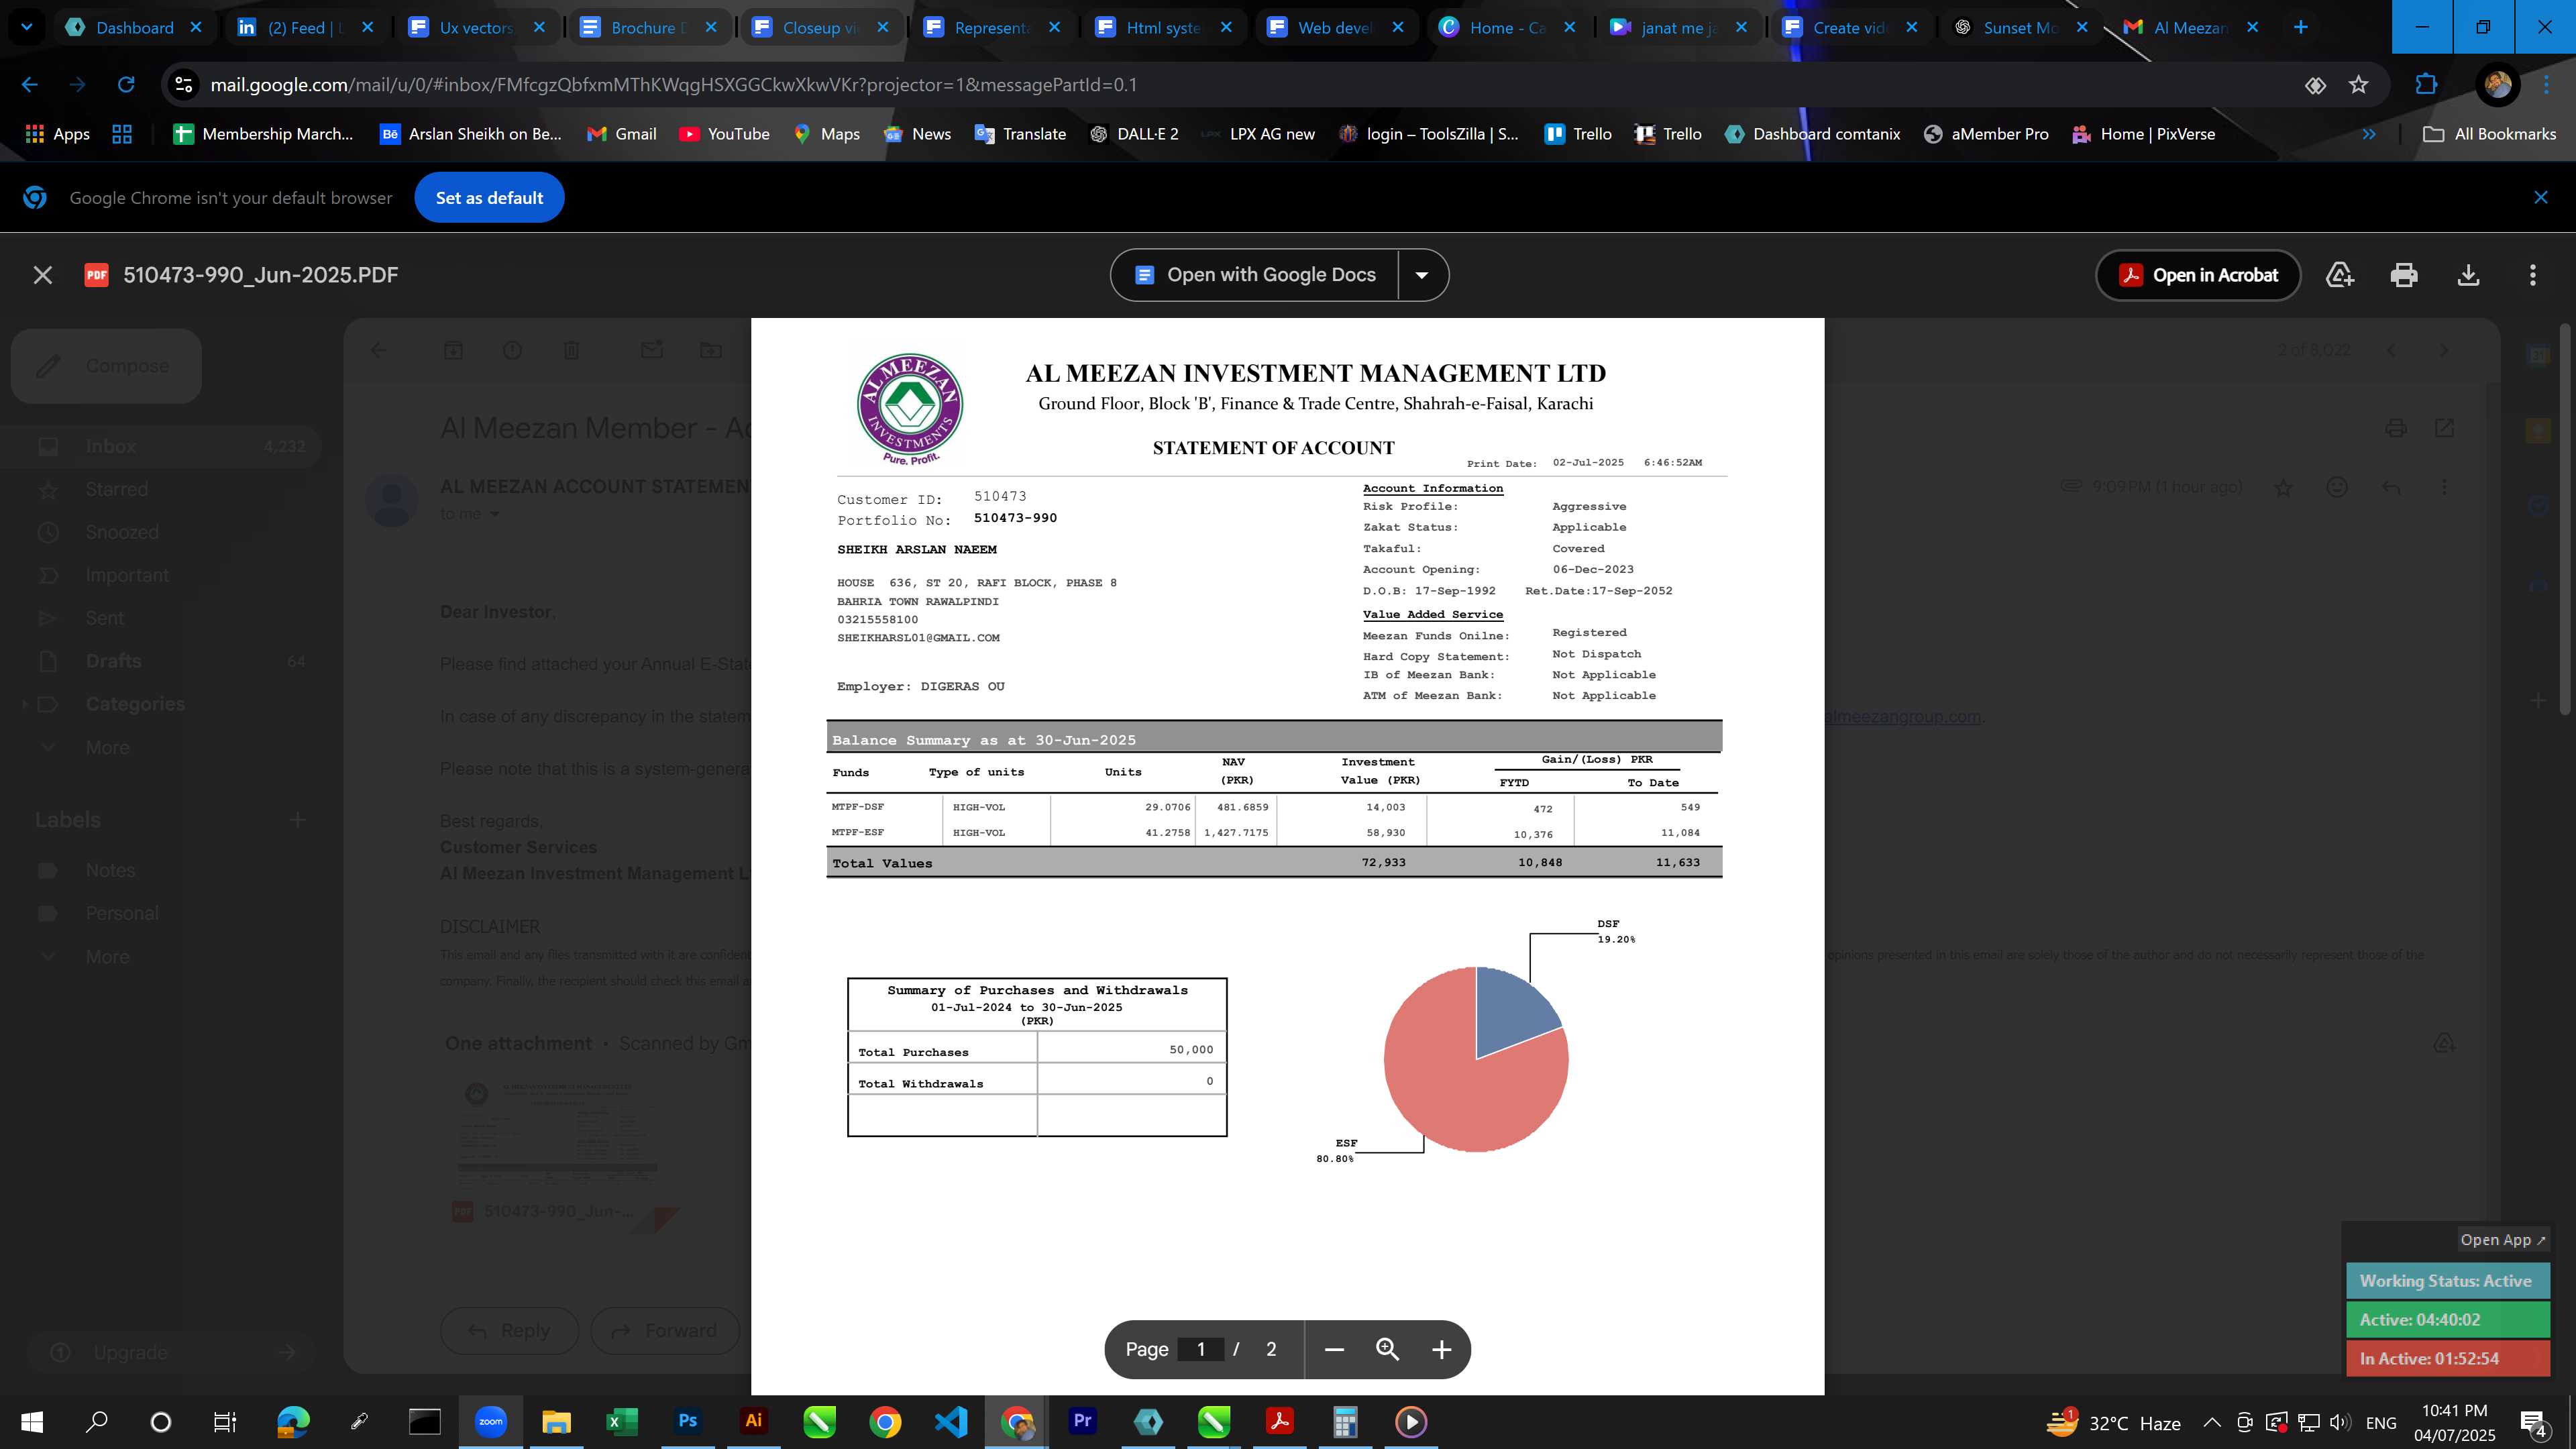Edit the current page number field
2576x1449 pixels.
tap(1201, 1350)
